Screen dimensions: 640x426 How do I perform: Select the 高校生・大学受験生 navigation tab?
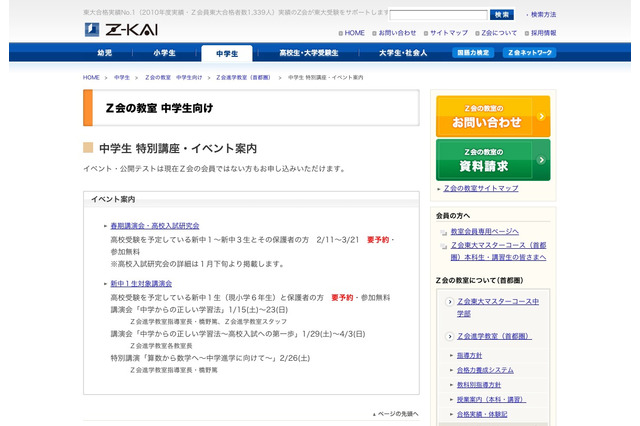point(309,53)
